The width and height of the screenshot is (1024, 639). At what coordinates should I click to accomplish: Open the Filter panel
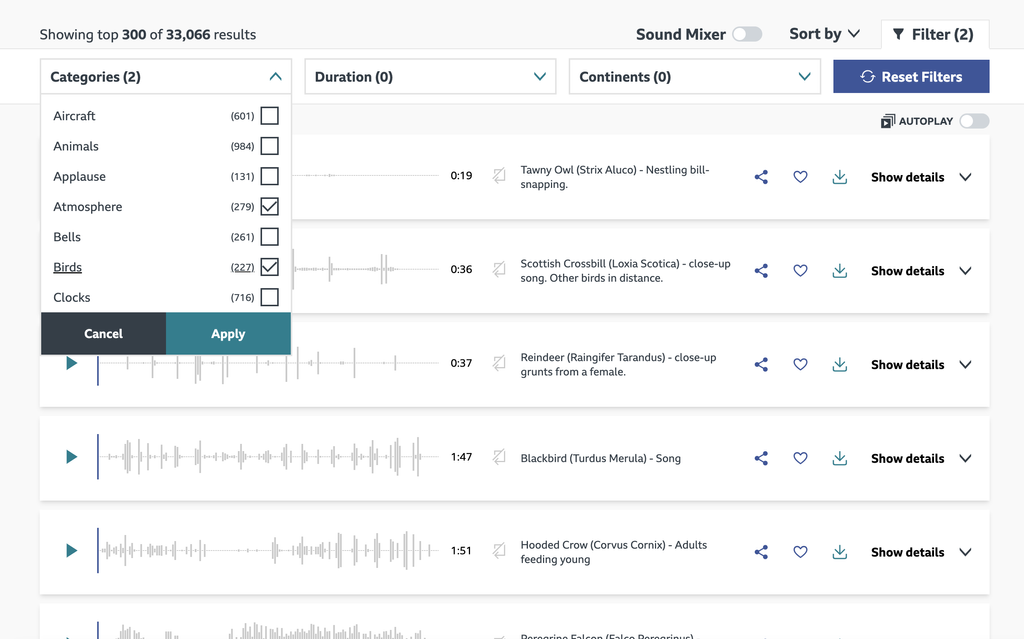coord(934,33)
